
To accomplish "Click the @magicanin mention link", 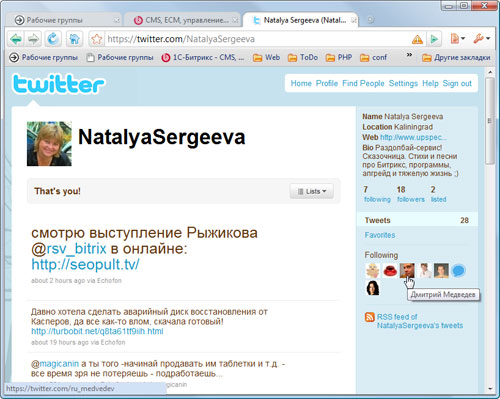I will pos(59,364).
